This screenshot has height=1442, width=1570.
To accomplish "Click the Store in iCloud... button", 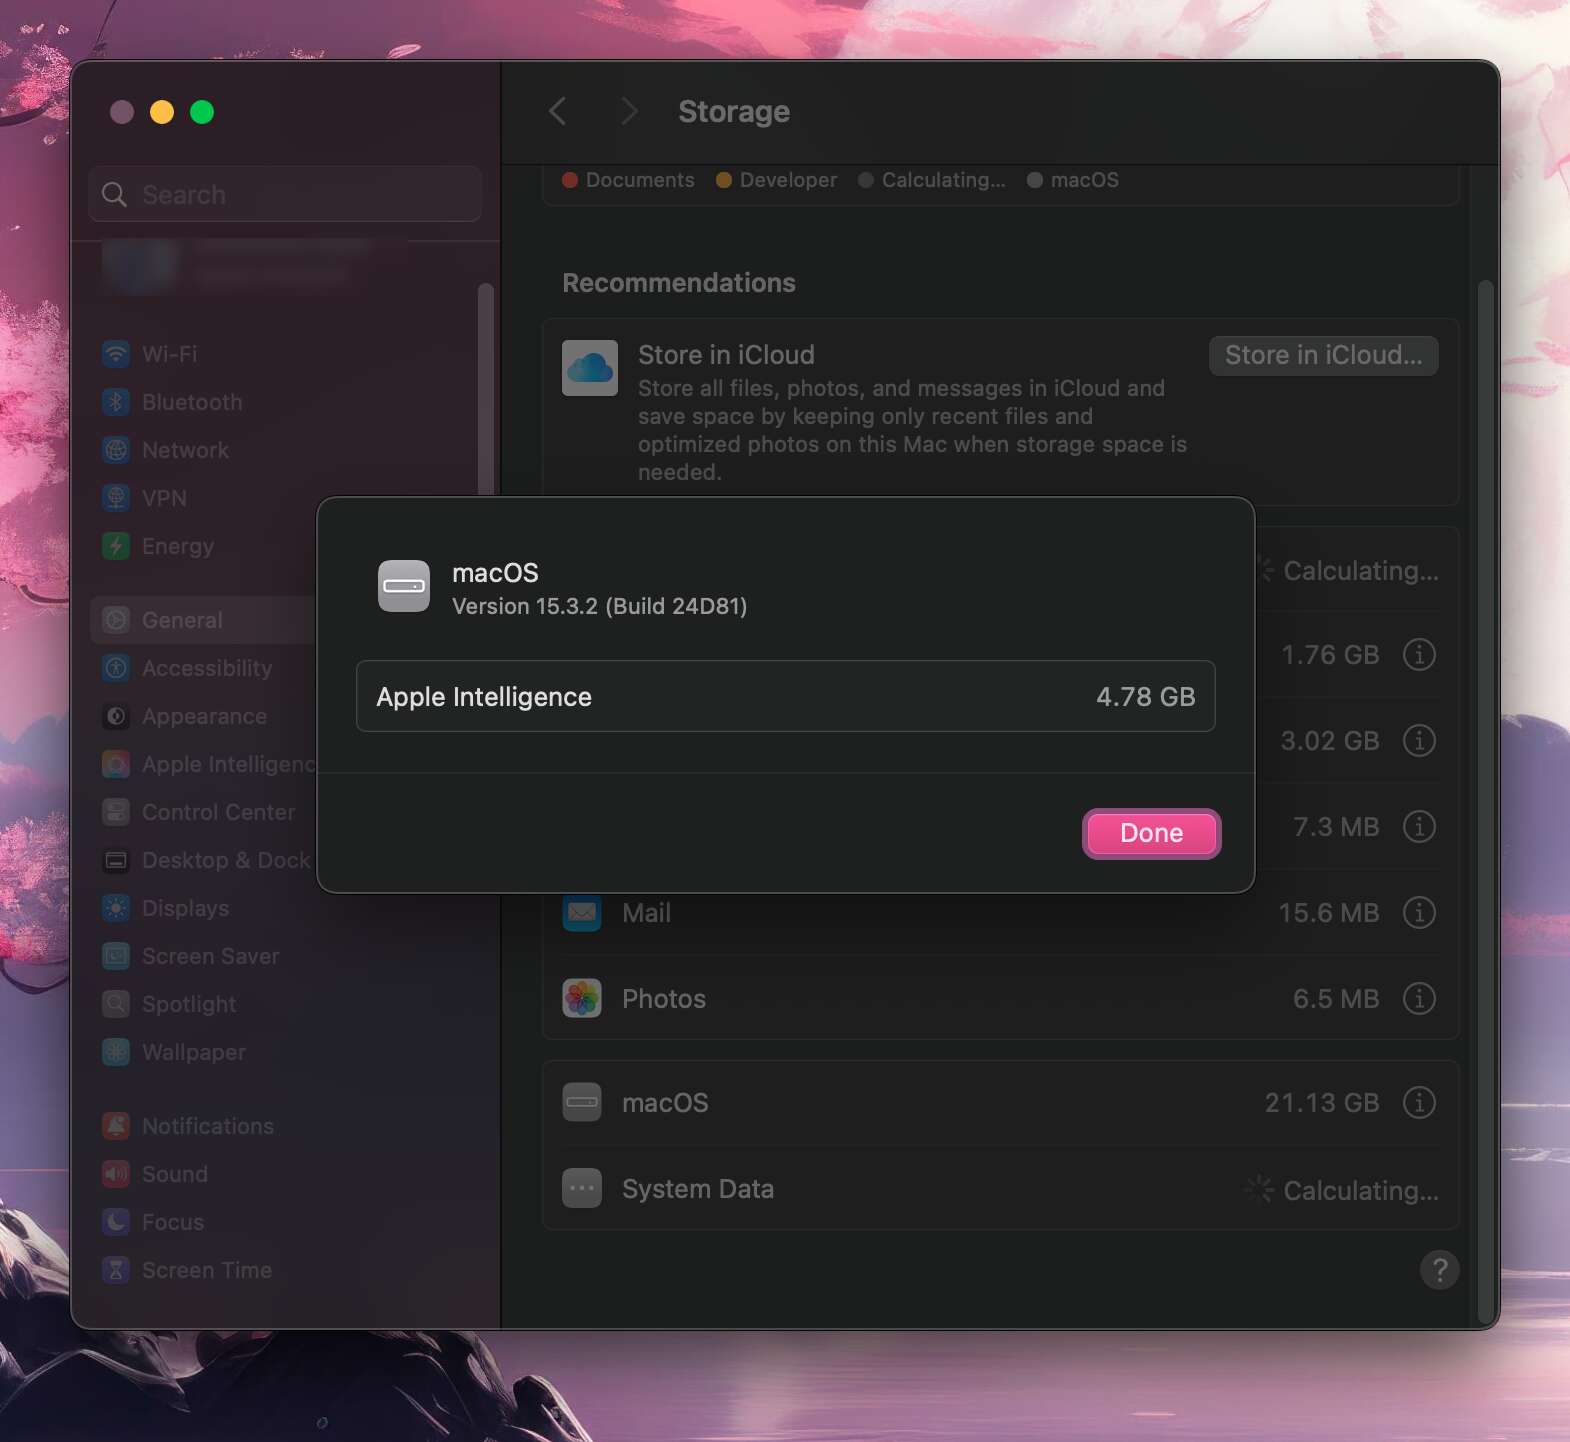I will pyautogui.click(x=1323, y=355).
